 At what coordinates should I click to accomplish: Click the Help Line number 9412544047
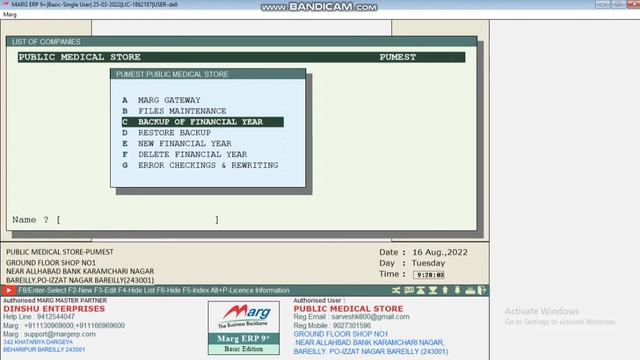click(x=56, y=317)
